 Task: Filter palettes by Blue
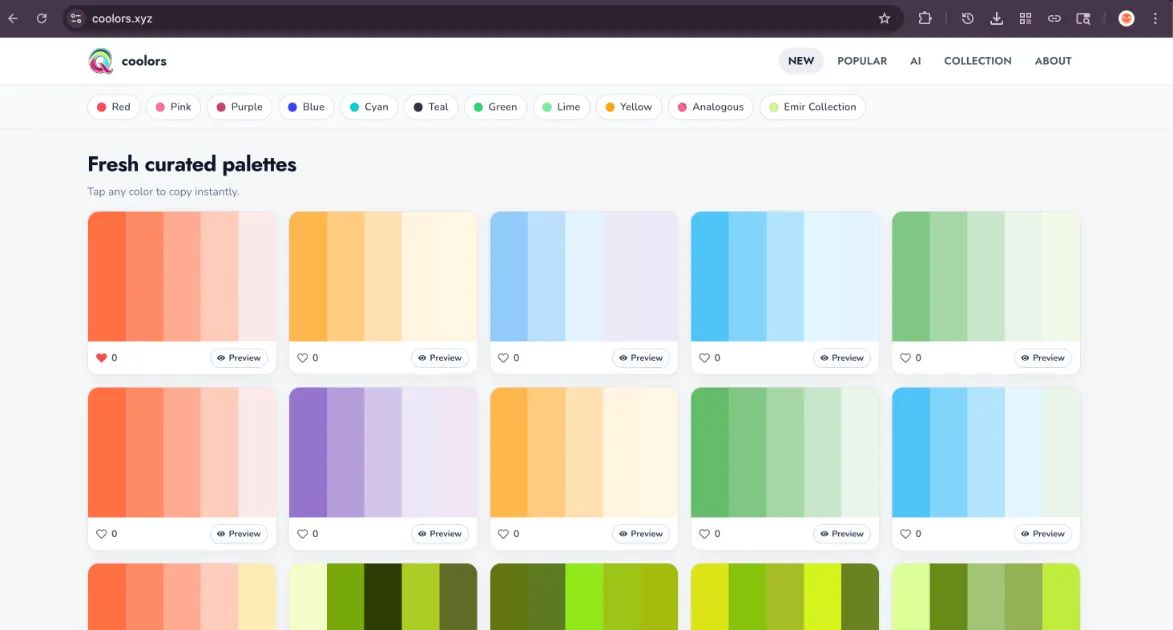[306, 107]
